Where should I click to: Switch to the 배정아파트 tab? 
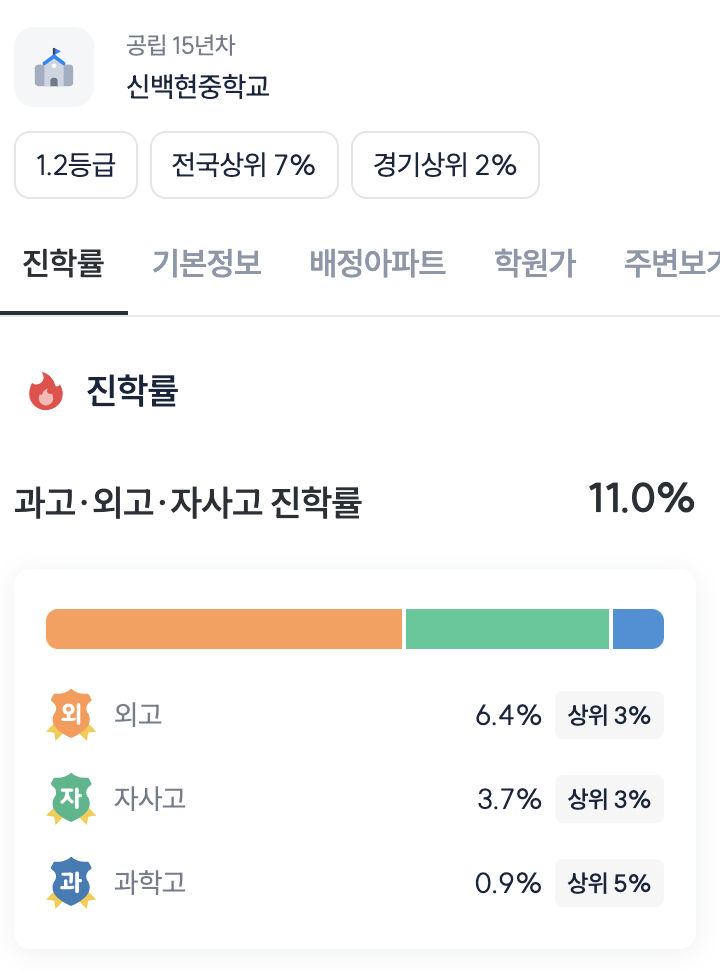(377, 264)
